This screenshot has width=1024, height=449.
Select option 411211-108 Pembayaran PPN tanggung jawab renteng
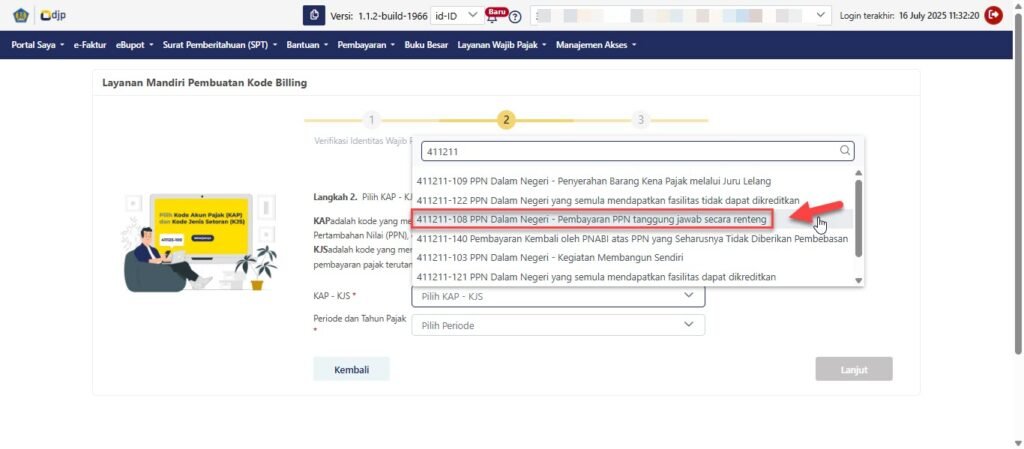point(591,219)
